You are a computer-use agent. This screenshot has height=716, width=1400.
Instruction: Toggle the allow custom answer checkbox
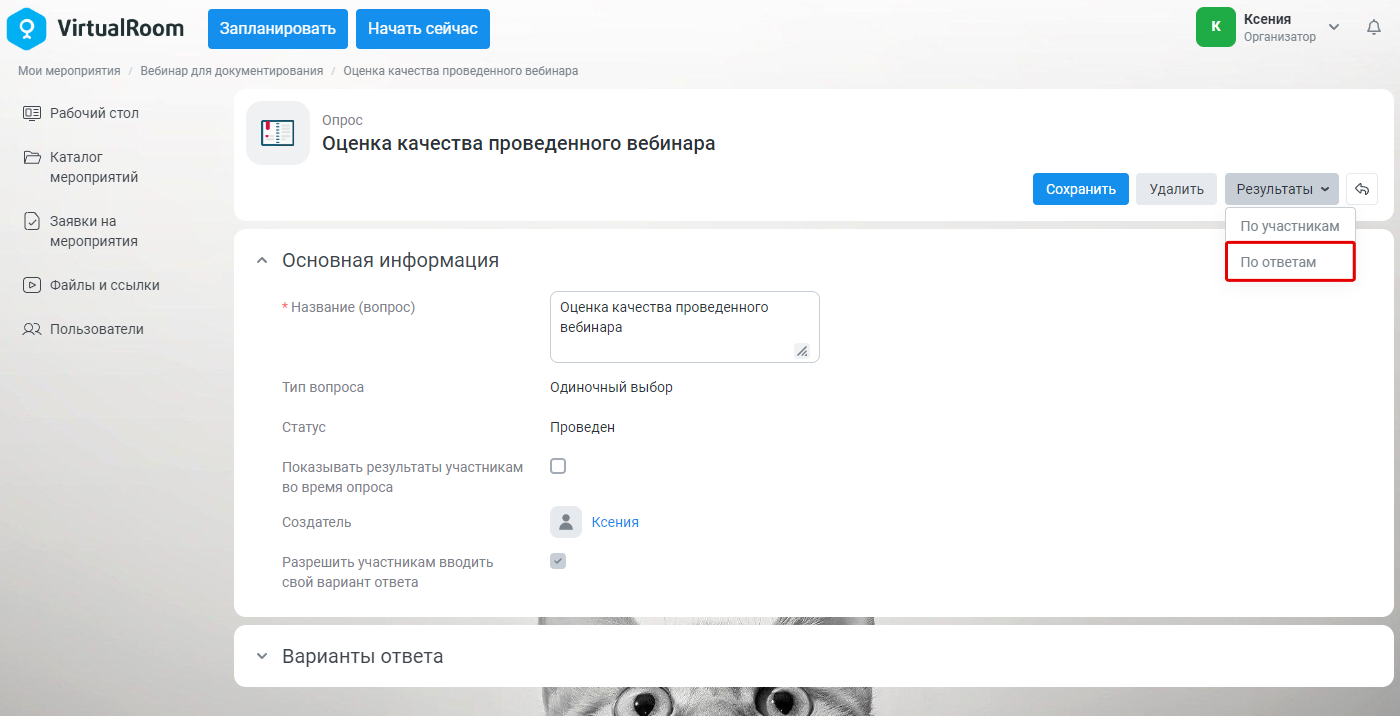pyautogui.click(x=558, y=561)
